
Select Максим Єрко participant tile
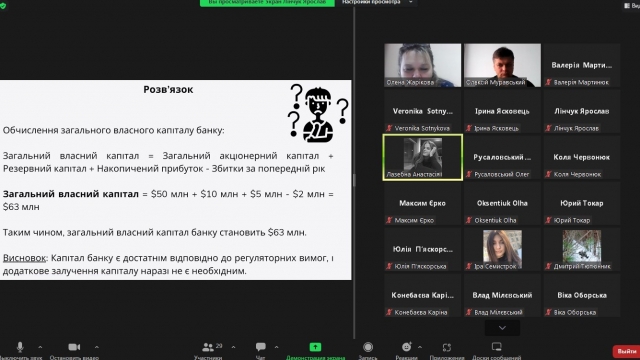(422, 203)
